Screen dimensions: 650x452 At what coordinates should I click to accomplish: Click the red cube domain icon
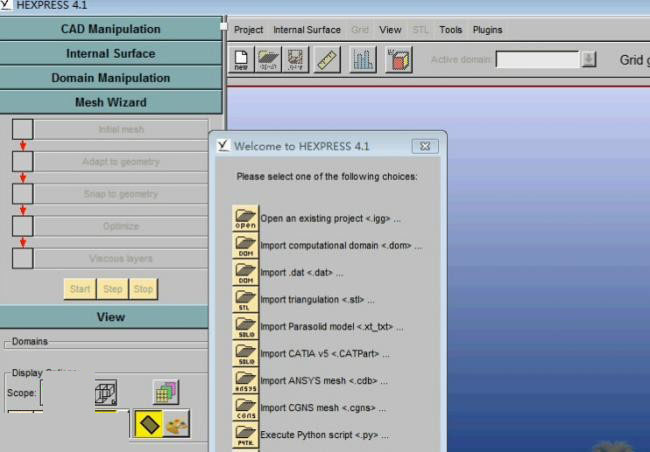[399, 59]
